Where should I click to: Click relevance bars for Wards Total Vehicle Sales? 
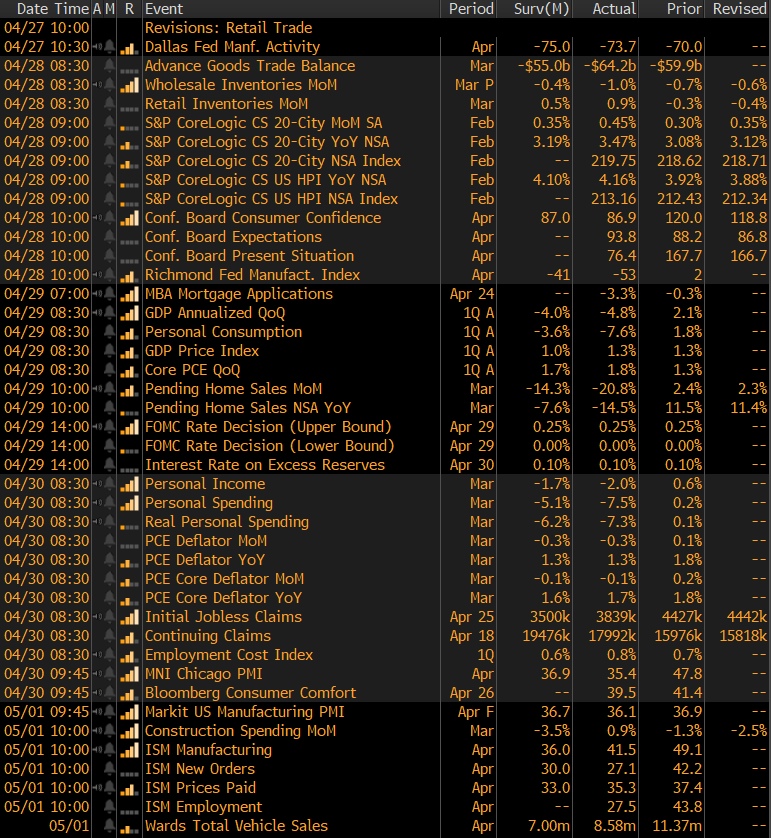point(129,826)
